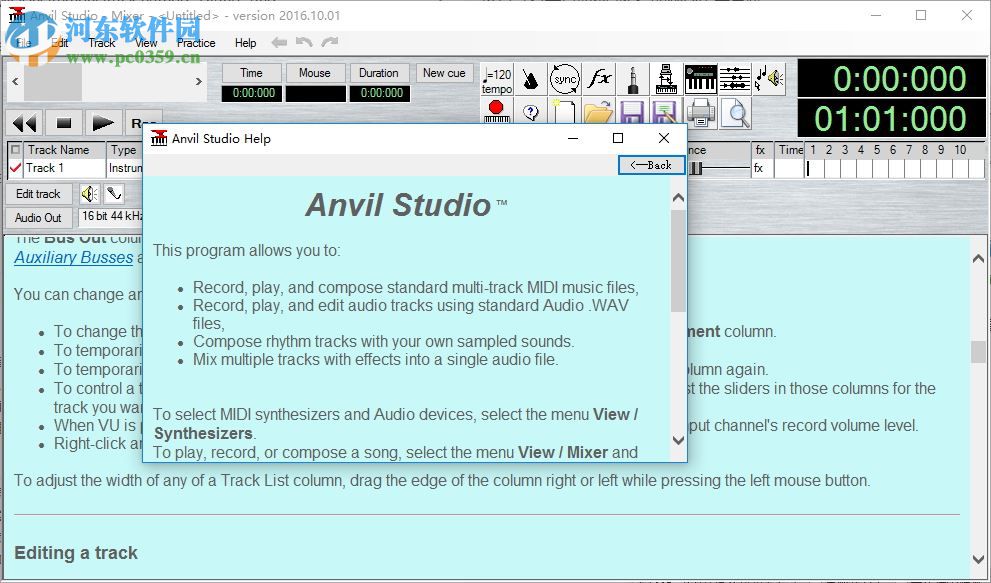Open a song using the folder icon
The width and height of the screenshot is (991, 583).
pyautogui.click(x=597, y=112)
